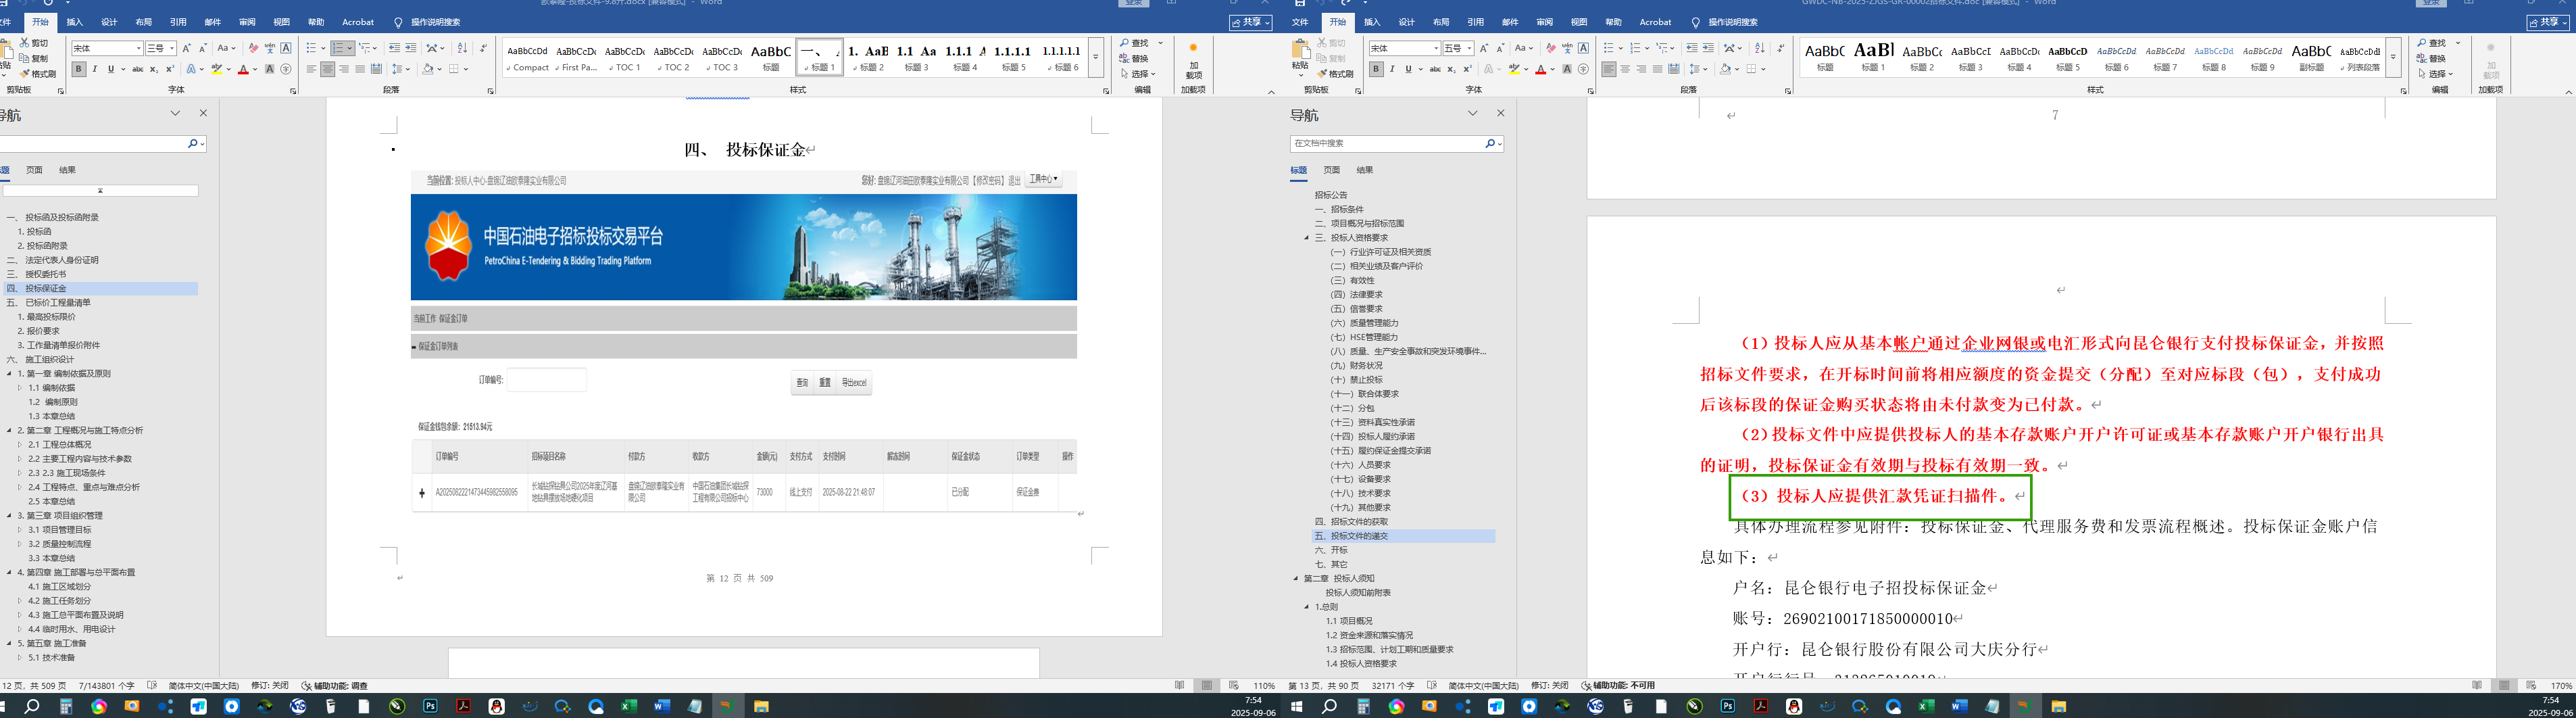This screenshot has height=718, width=2576.
Task: Open Photoshop from the left taskbar
Action: coord(430,706)
